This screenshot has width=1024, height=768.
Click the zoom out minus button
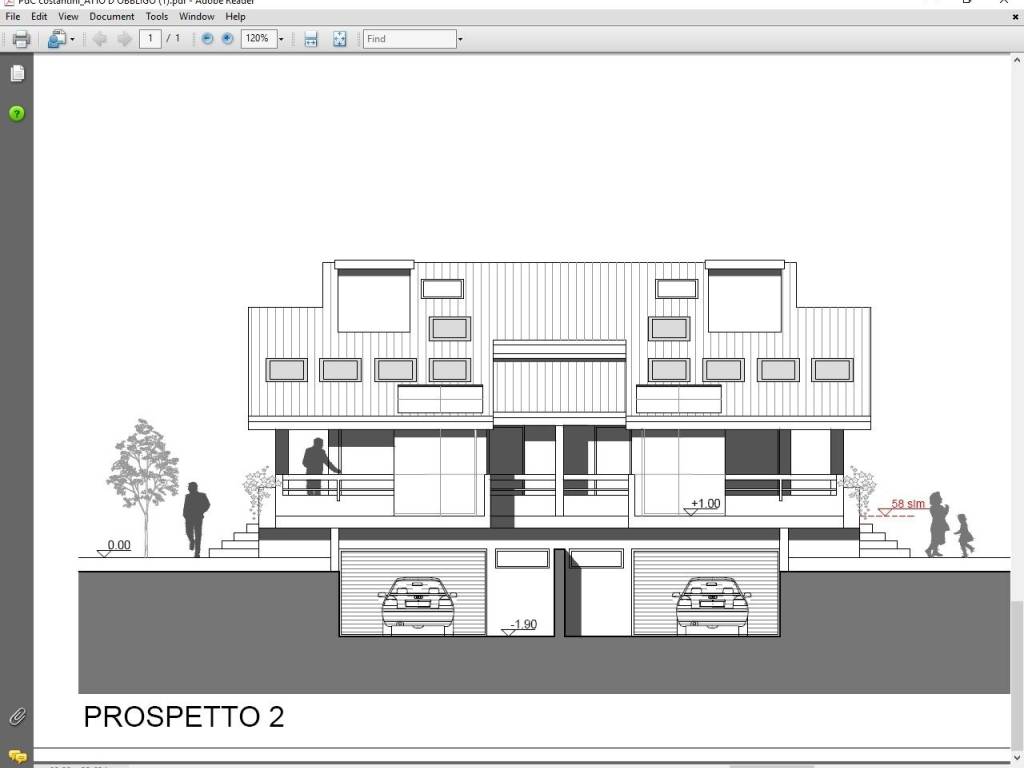(207, 39)
